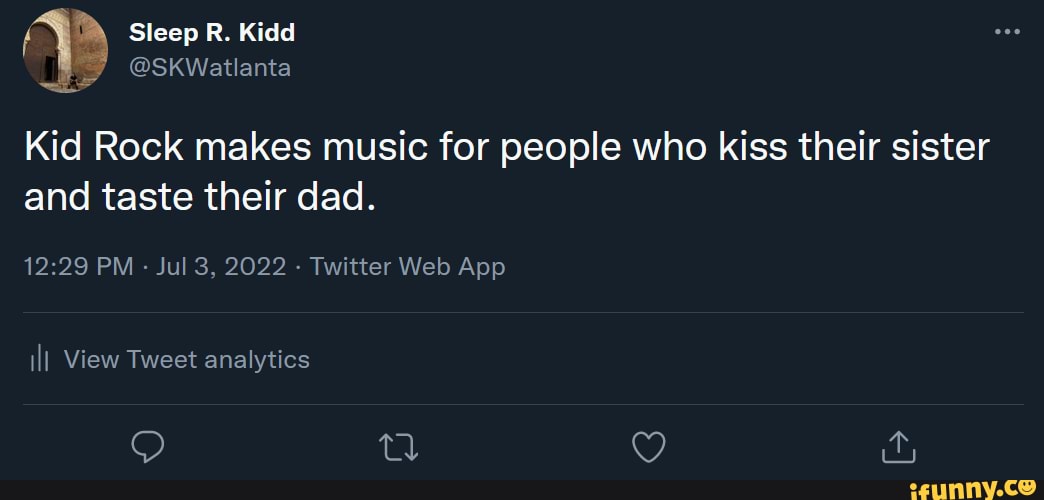This screenshot has height=500, width=1044.
Task: Open the share tweet icon
Action: coord(899,447)
